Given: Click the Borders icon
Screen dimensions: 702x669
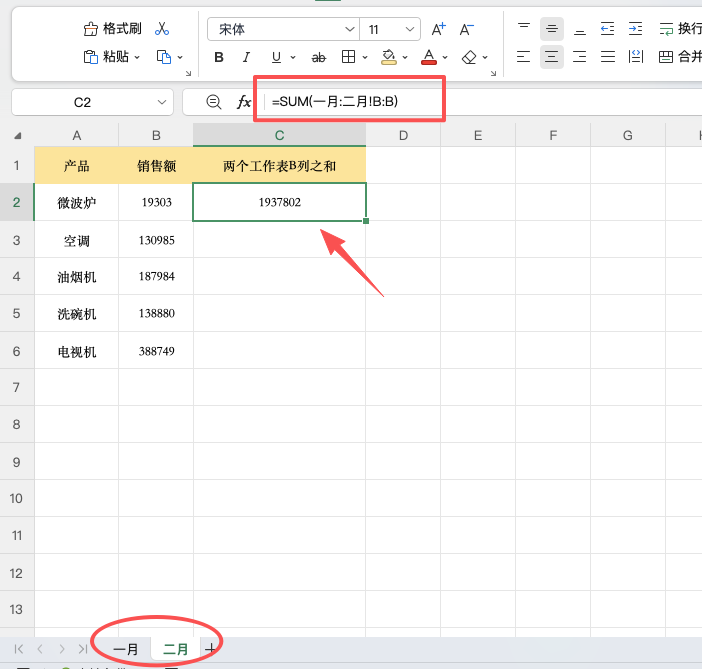Looking at the screenshot, I should pos(348,57).
